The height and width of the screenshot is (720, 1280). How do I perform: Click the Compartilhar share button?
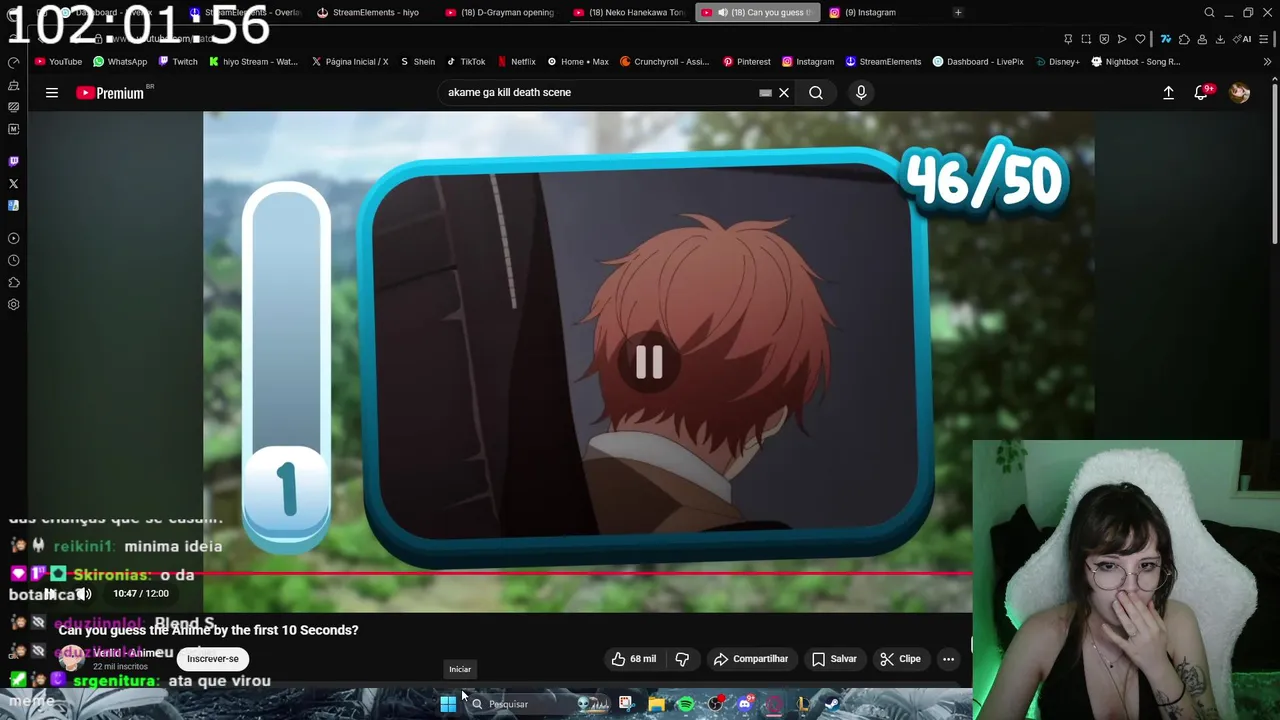[750, 659]
